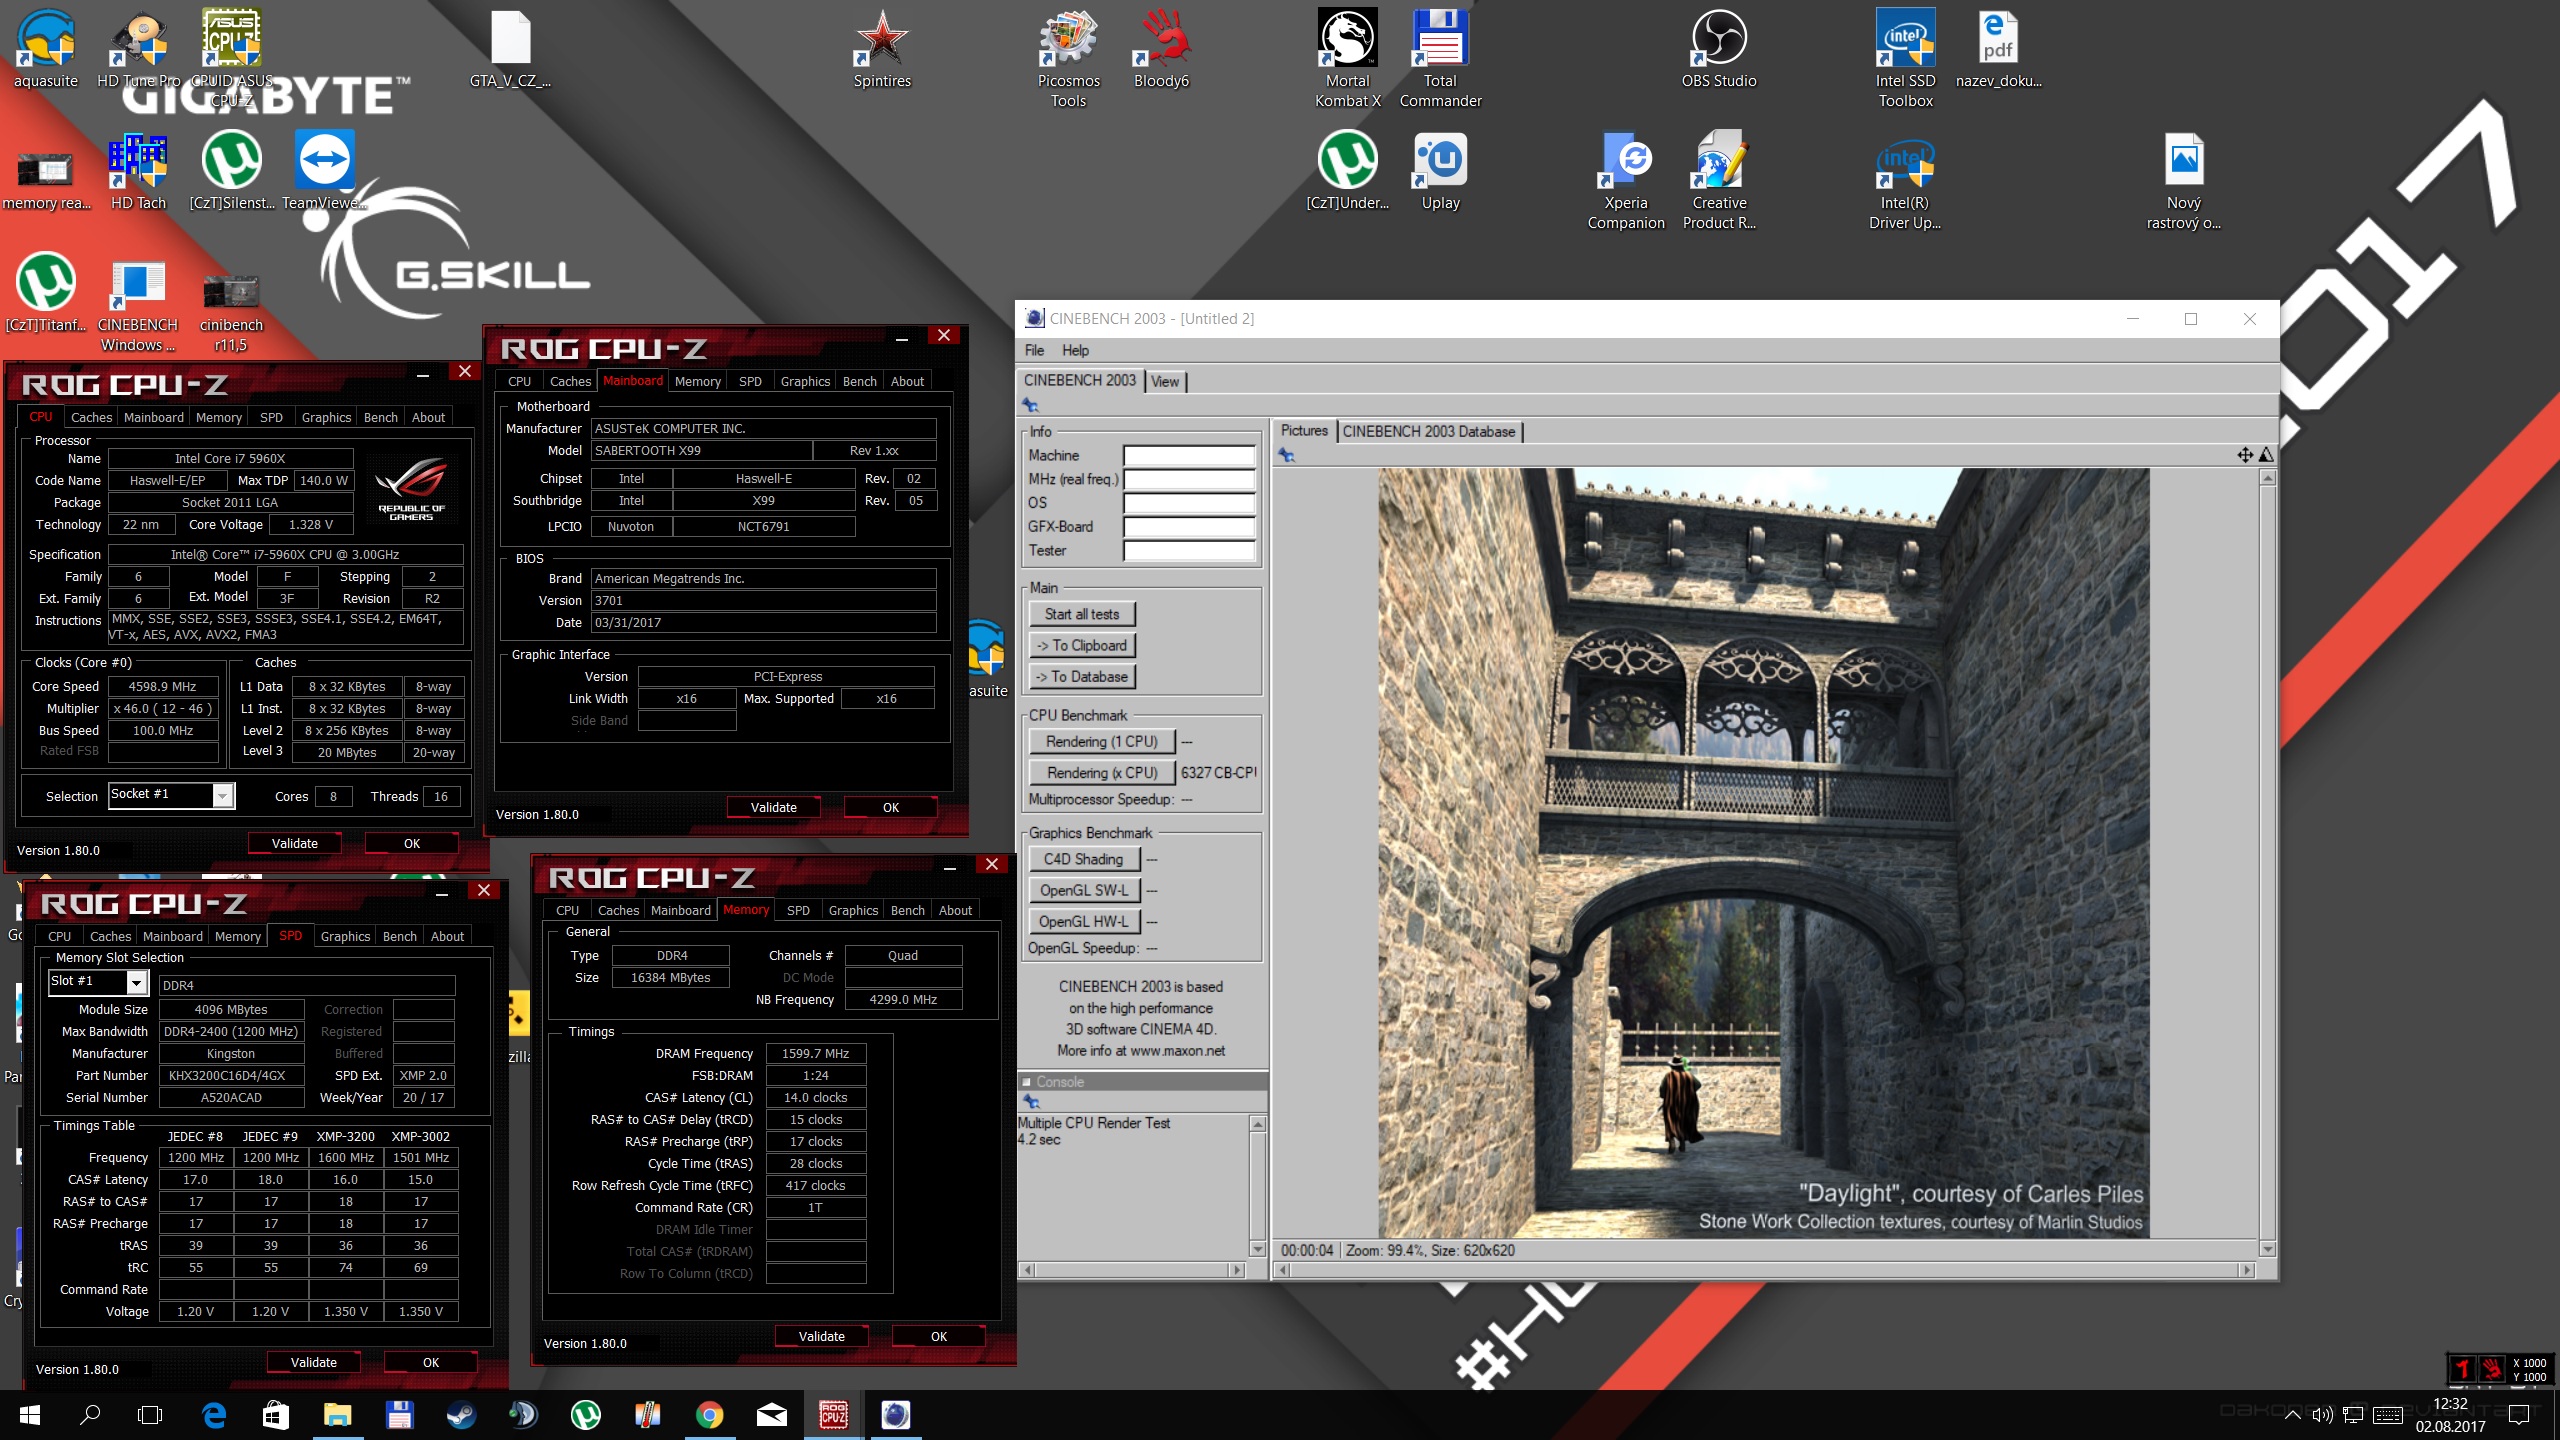Click vertical scrollbar of render picture
2560x1440 pixels.
point(2267,863)
